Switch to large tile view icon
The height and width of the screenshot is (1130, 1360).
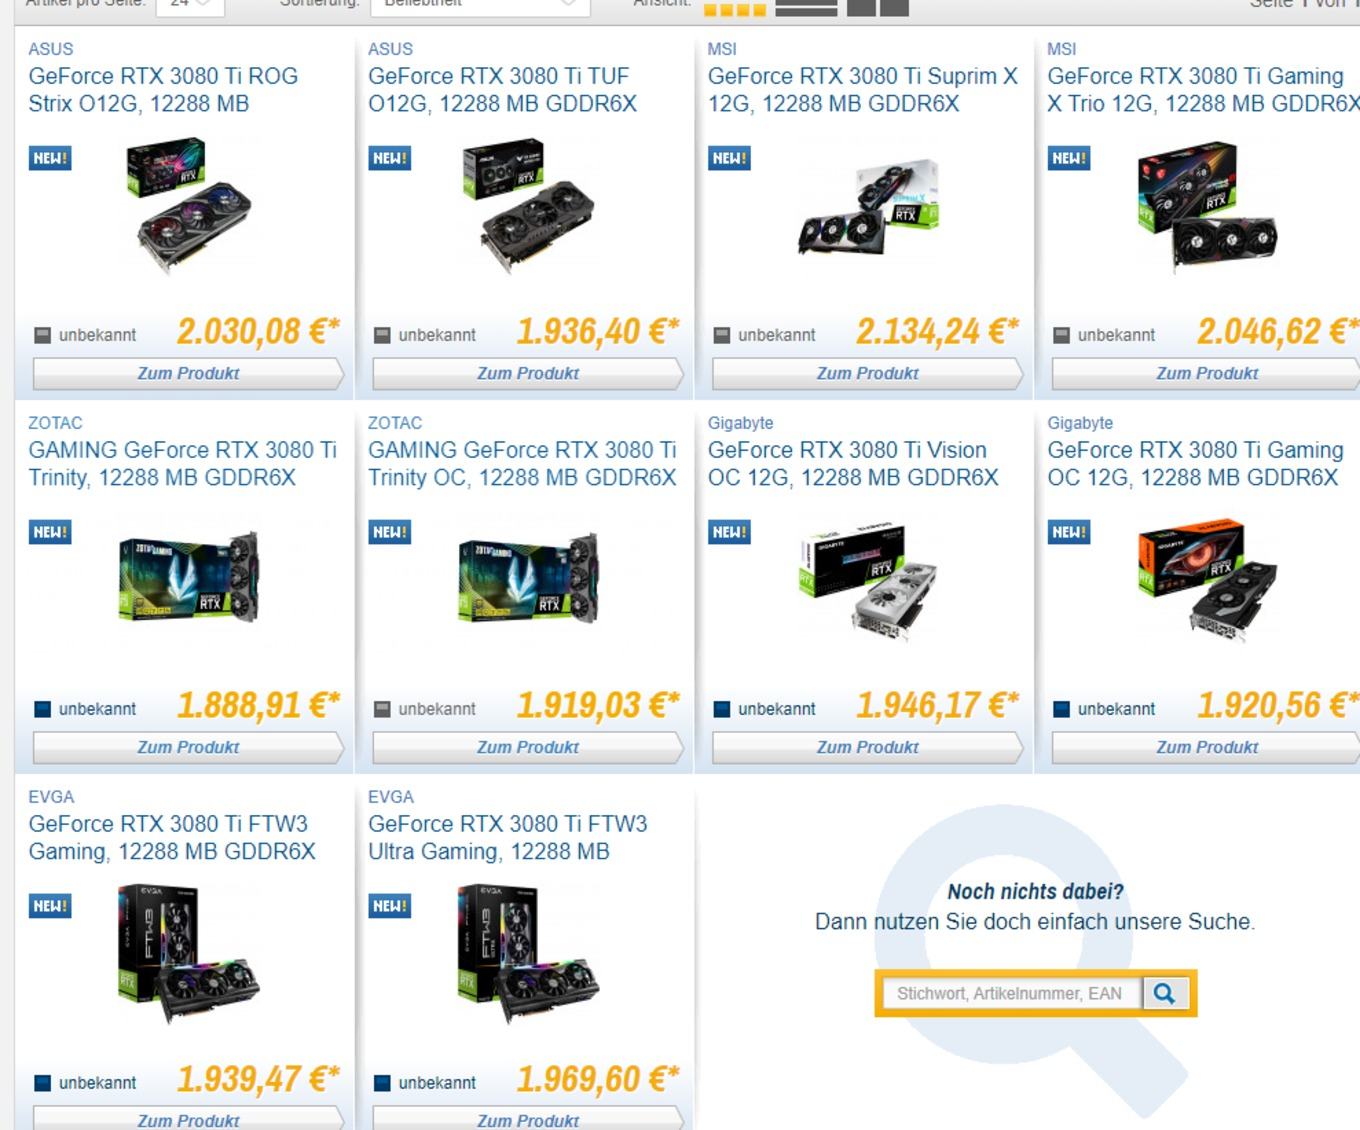pyautogui.click(x=878, y=8)
